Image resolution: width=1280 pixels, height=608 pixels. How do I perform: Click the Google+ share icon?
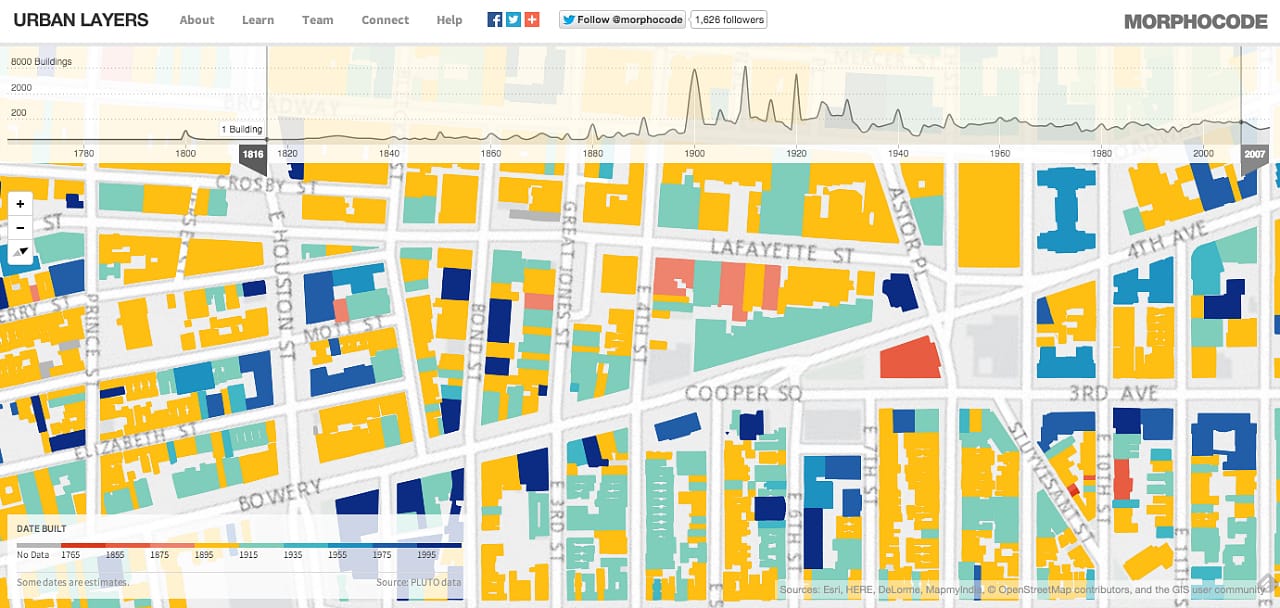click(x=531, y=18)
